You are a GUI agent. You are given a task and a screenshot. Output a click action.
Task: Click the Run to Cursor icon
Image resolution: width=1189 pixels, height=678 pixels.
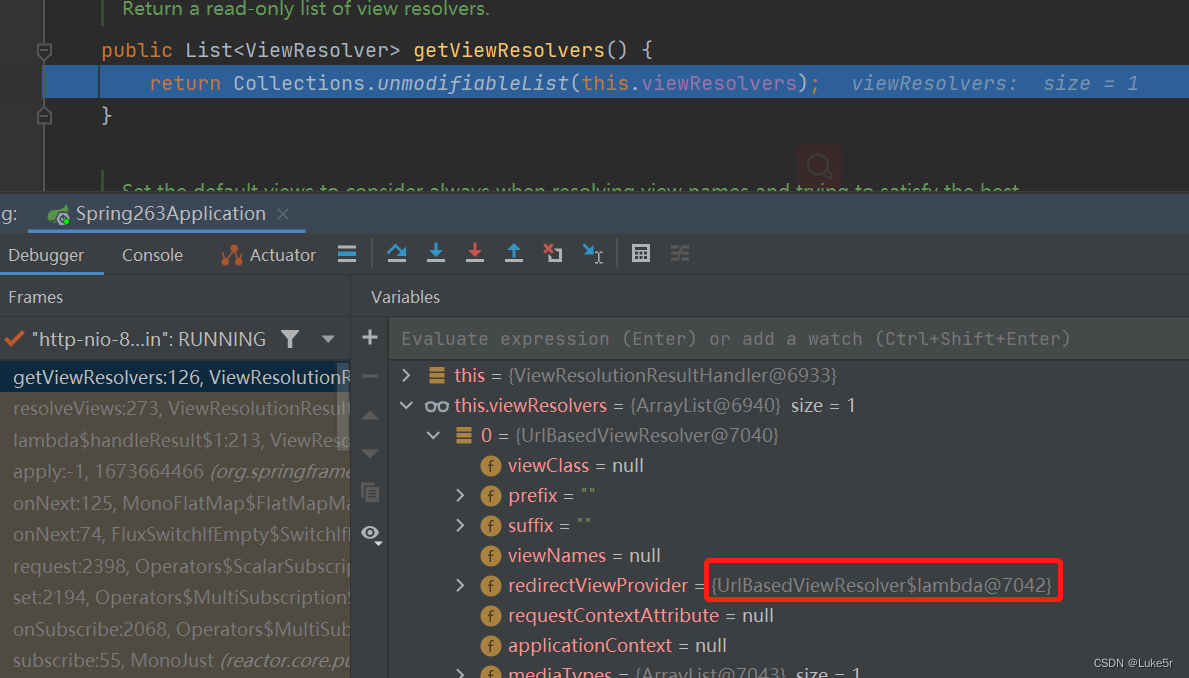coord(592,253)
